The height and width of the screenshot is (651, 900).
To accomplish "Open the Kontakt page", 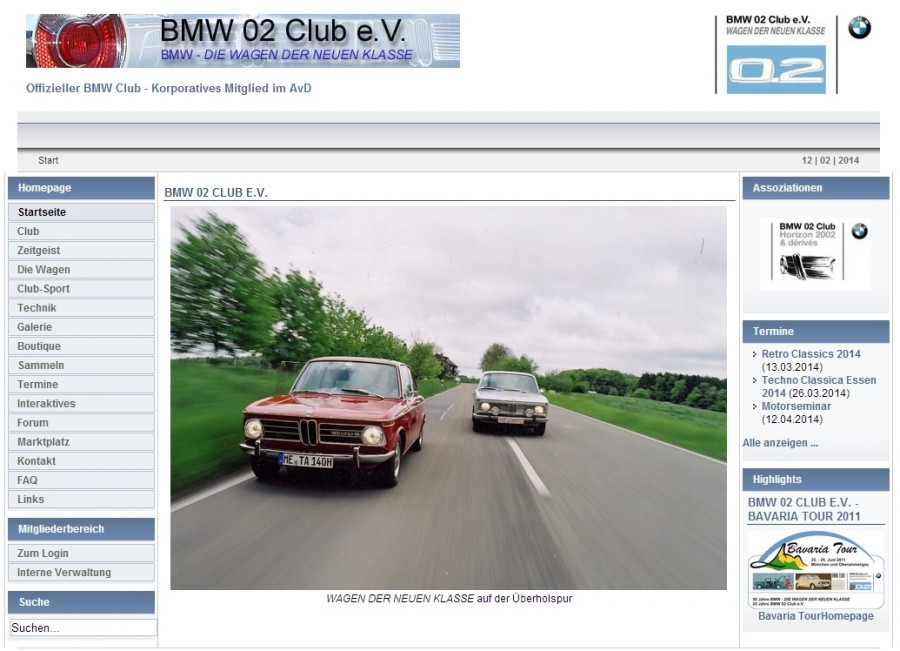I will (82, 461).
